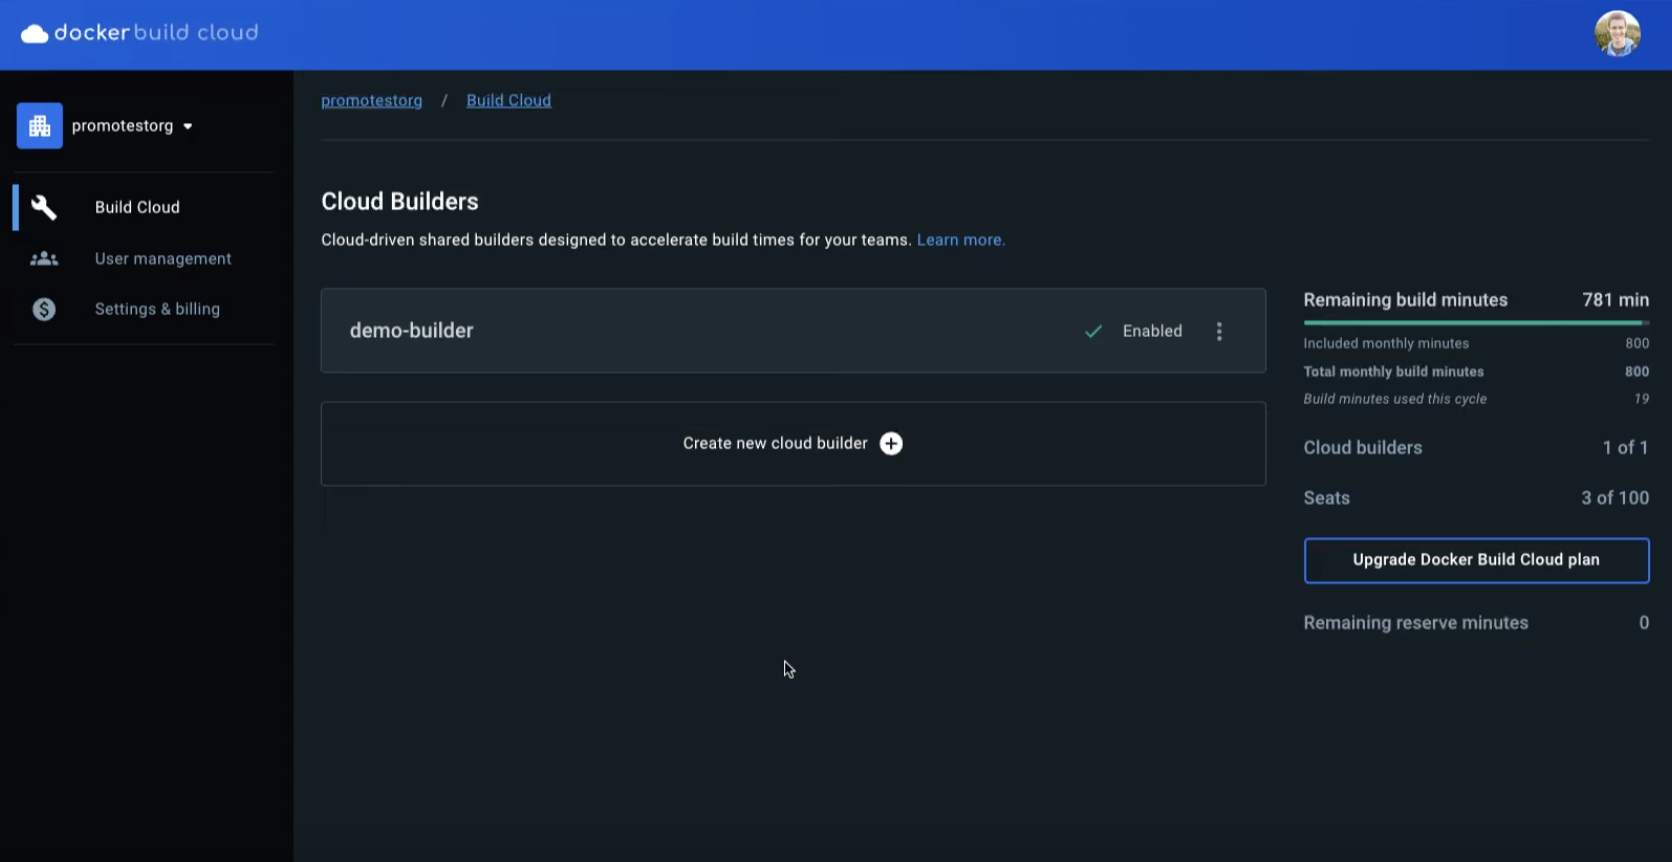
Task: Click the Remaining build minutes heading
Action: 1405,300
